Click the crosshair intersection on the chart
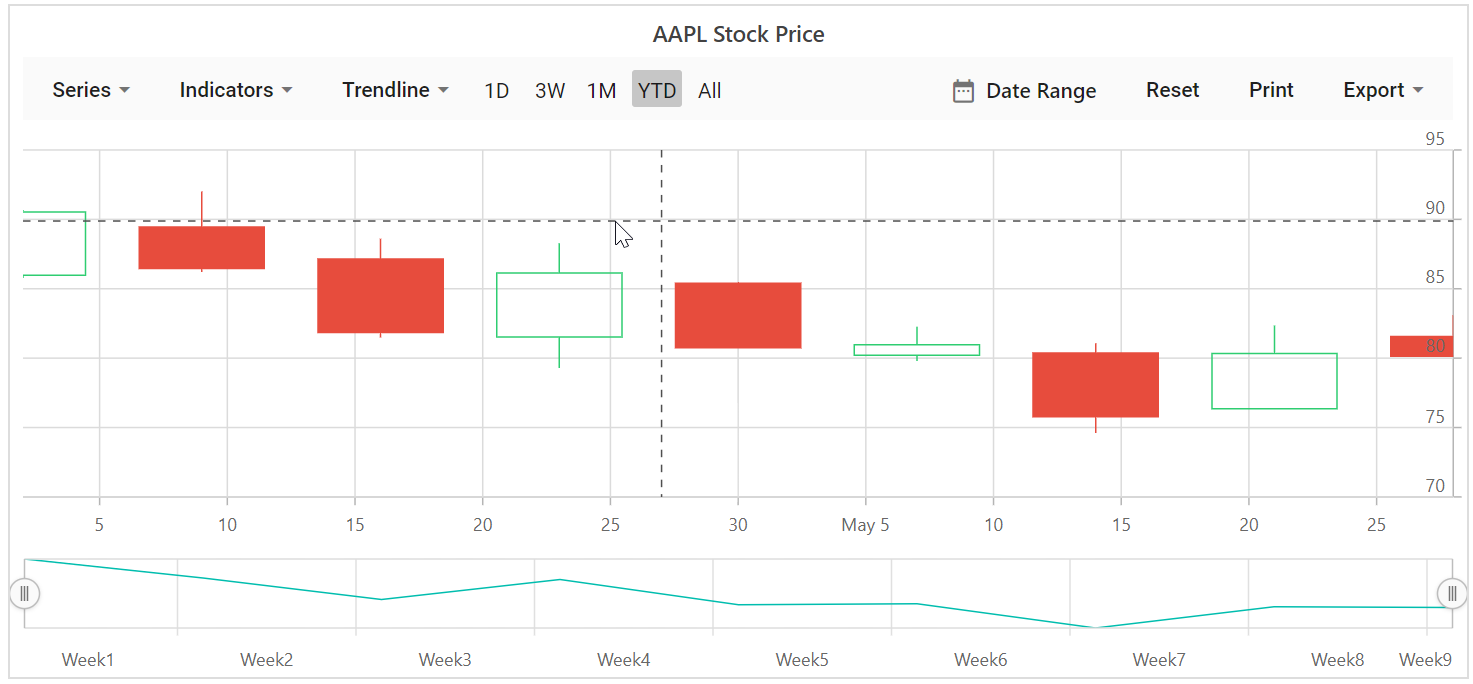1473x684 pixels. pos(662,219)
